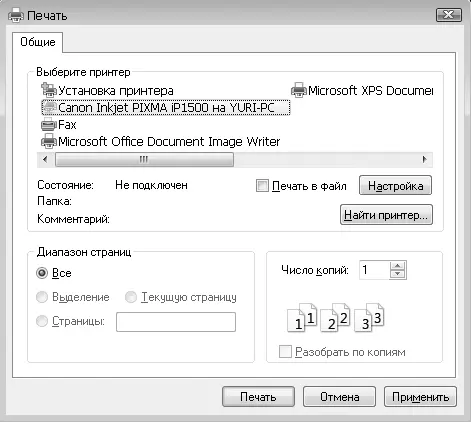The width and height of the screenshot is (471, 422).
Task: Click the Настройка button
Action: point(395,185)
